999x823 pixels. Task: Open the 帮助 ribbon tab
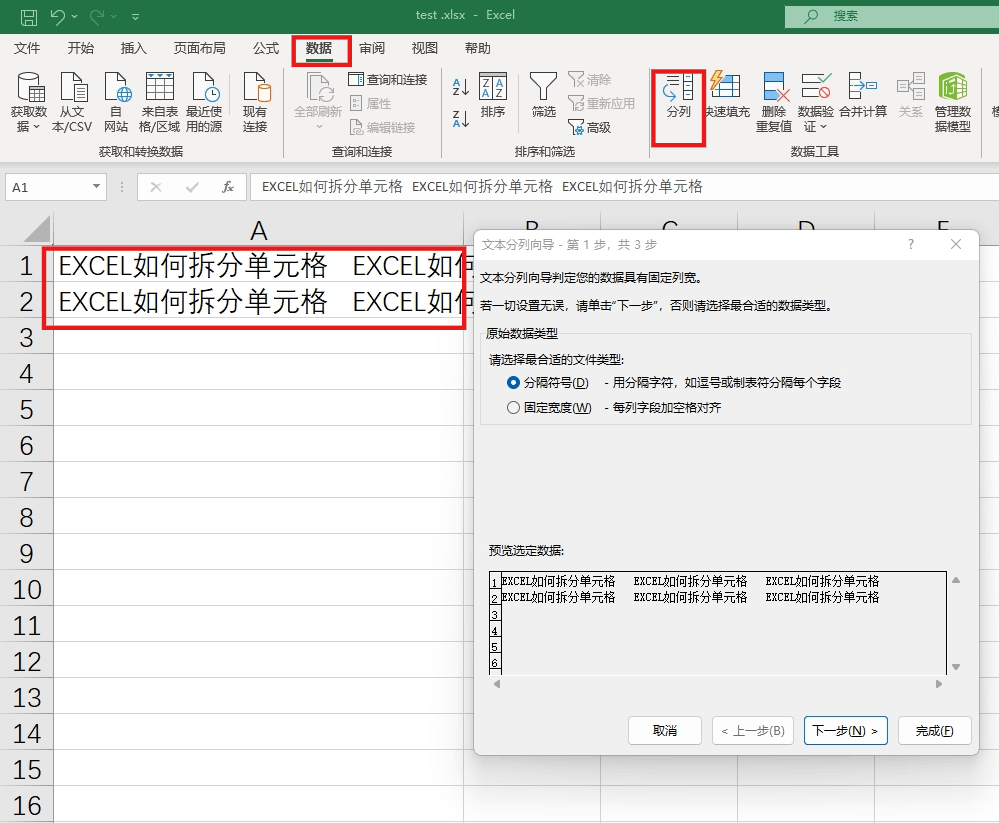[x=478, y=48]
